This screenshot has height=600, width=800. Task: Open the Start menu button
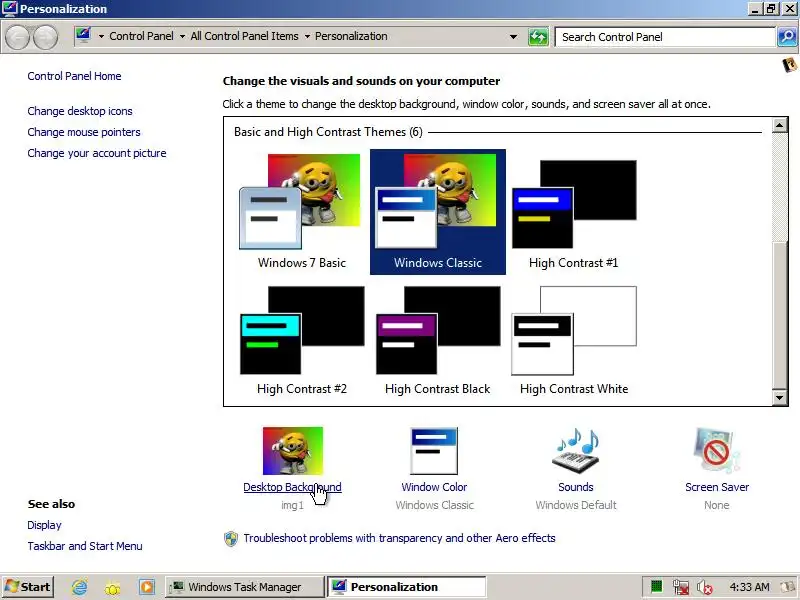click(x=28, y=587)
